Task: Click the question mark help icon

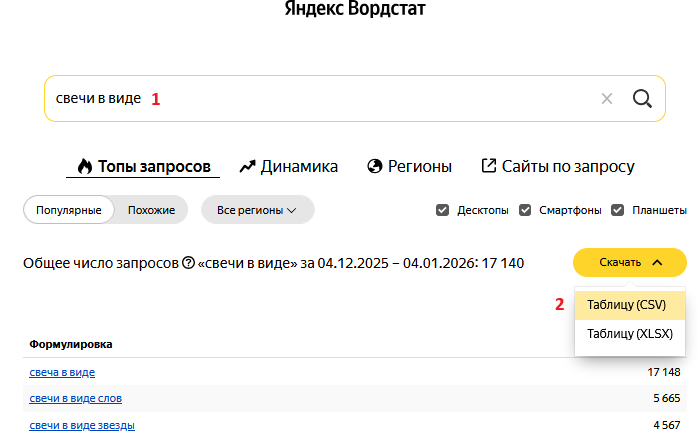Action: [x=189, y=263]
